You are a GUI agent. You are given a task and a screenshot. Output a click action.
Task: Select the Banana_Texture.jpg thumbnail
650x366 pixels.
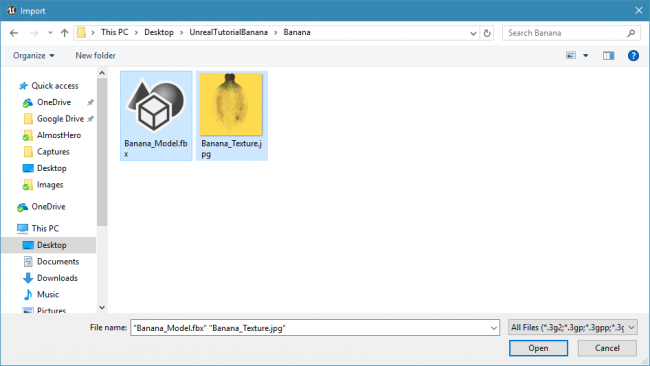[x=231, y=104]
